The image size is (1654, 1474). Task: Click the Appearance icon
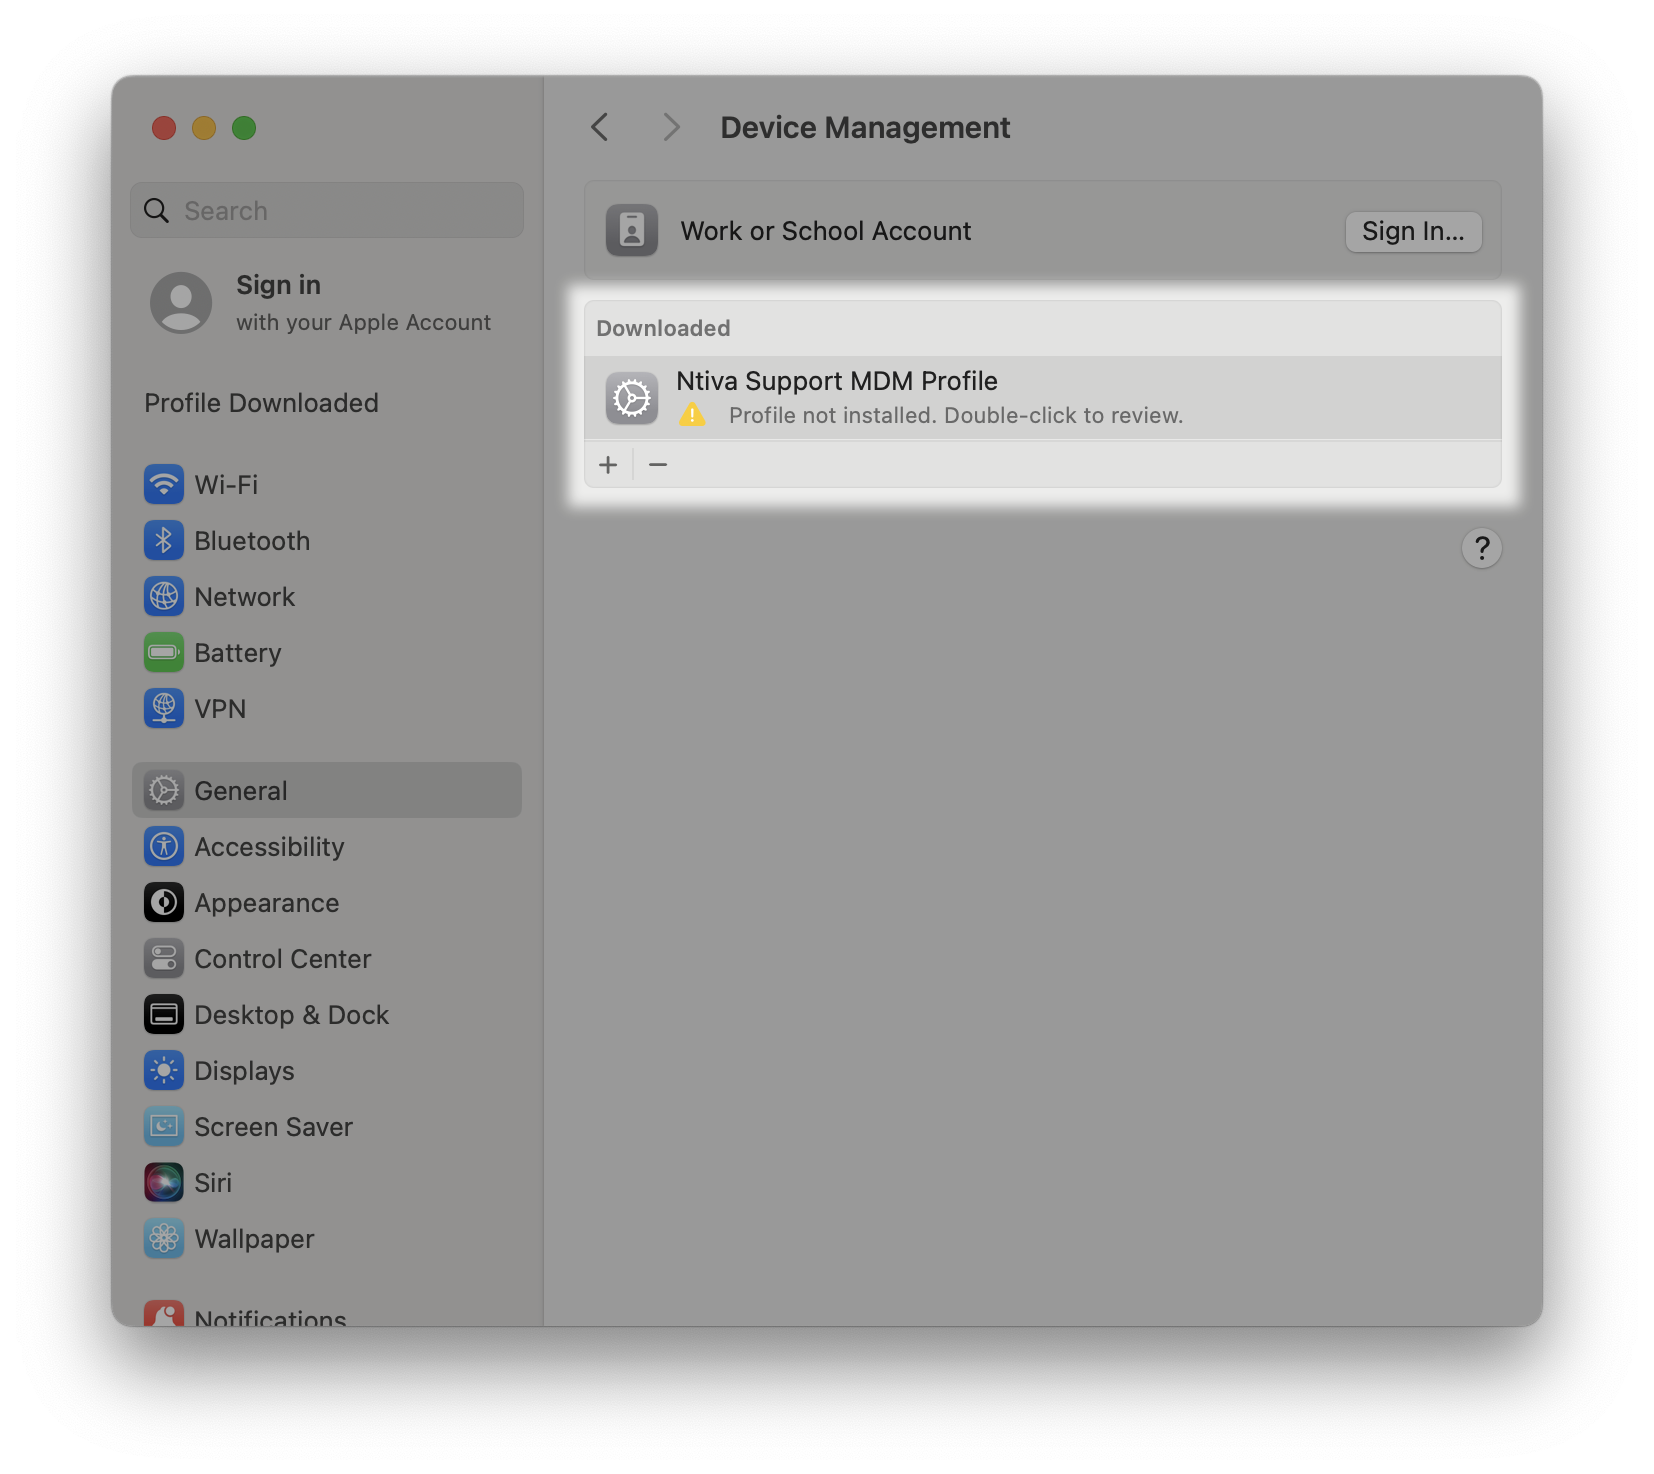pos(164,903)
